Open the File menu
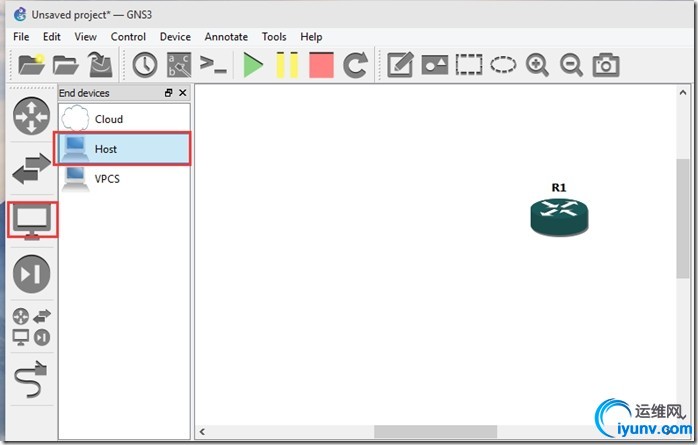 point(21,37)
